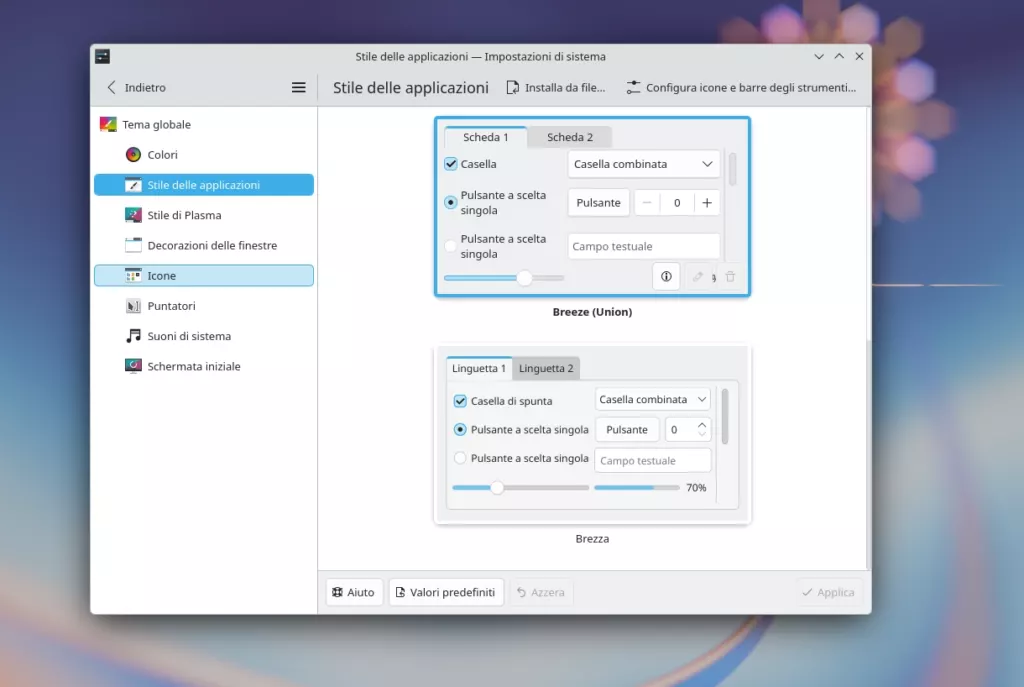The width and height of the screenshot is (1024, 687).
Task: Switch to the Scheda 1 tab
Action: click(485, 137)
